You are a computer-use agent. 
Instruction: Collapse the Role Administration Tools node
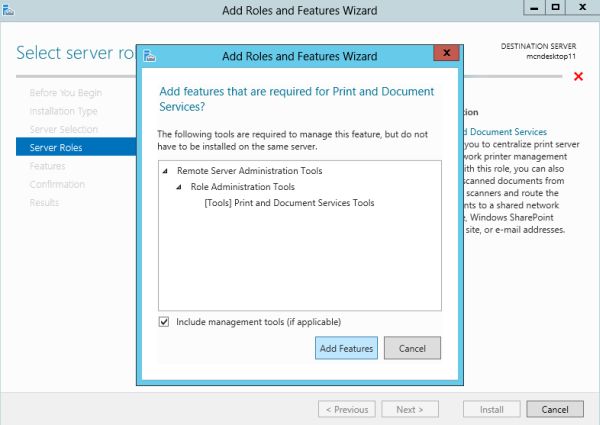pyautogui.click(x=179, y=187)
